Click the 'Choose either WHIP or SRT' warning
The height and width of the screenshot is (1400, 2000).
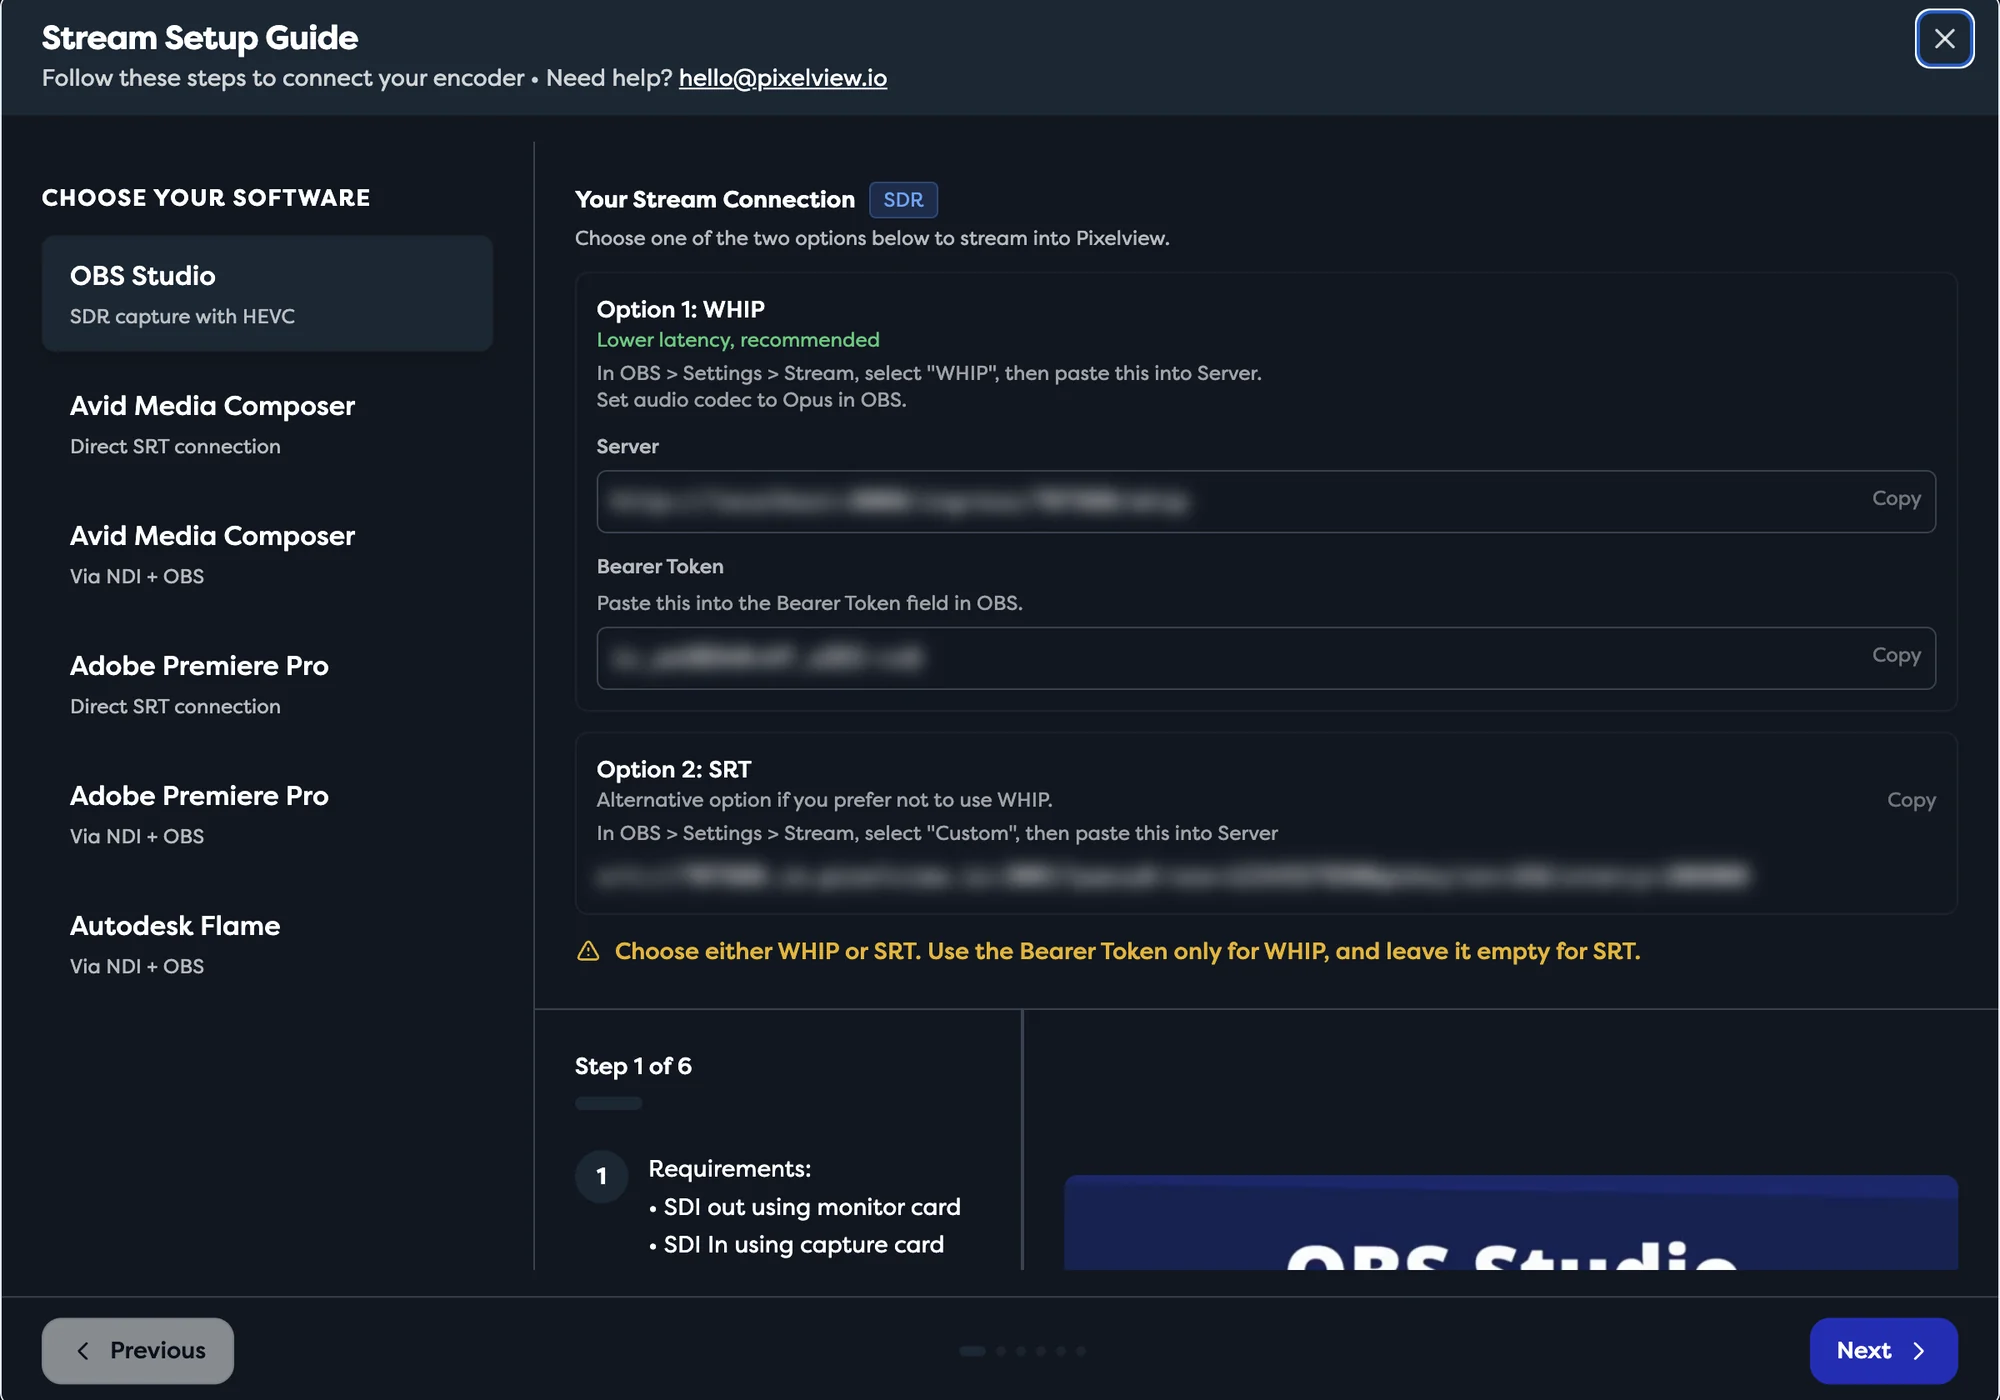1127,951
